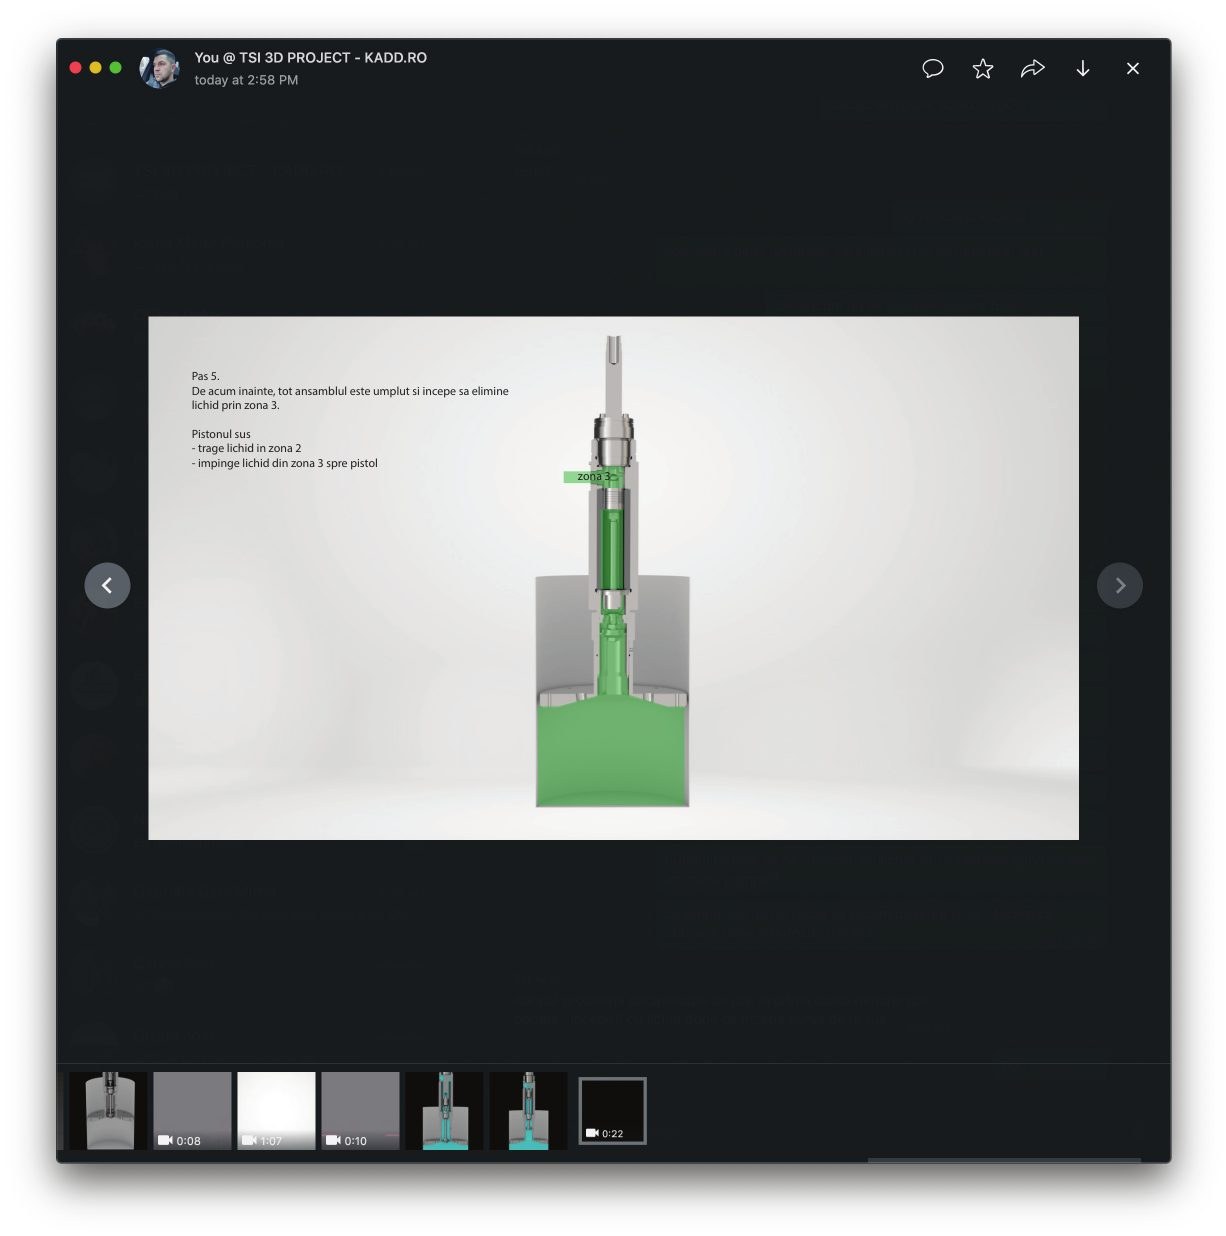1226x1236 pixels.
Task: Click the red close window button
Action: coord(75,68)
